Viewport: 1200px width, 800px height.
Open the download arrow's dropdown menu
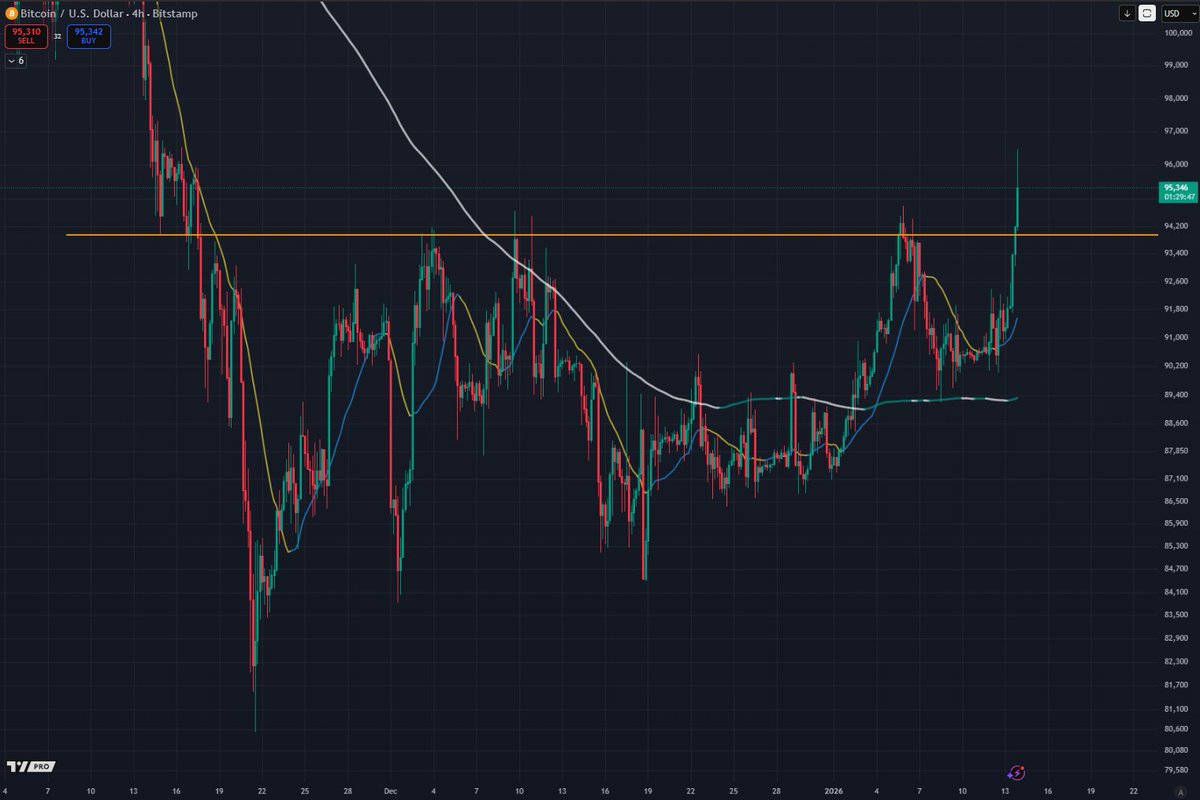[x=1127, y=13]
